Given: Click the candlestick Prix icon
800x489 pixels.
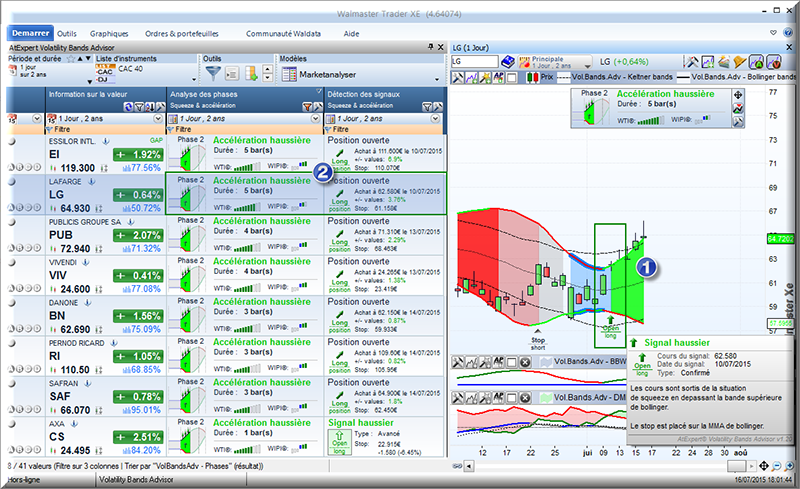Looking at the screenshot, I should click(x=532, y=78).
